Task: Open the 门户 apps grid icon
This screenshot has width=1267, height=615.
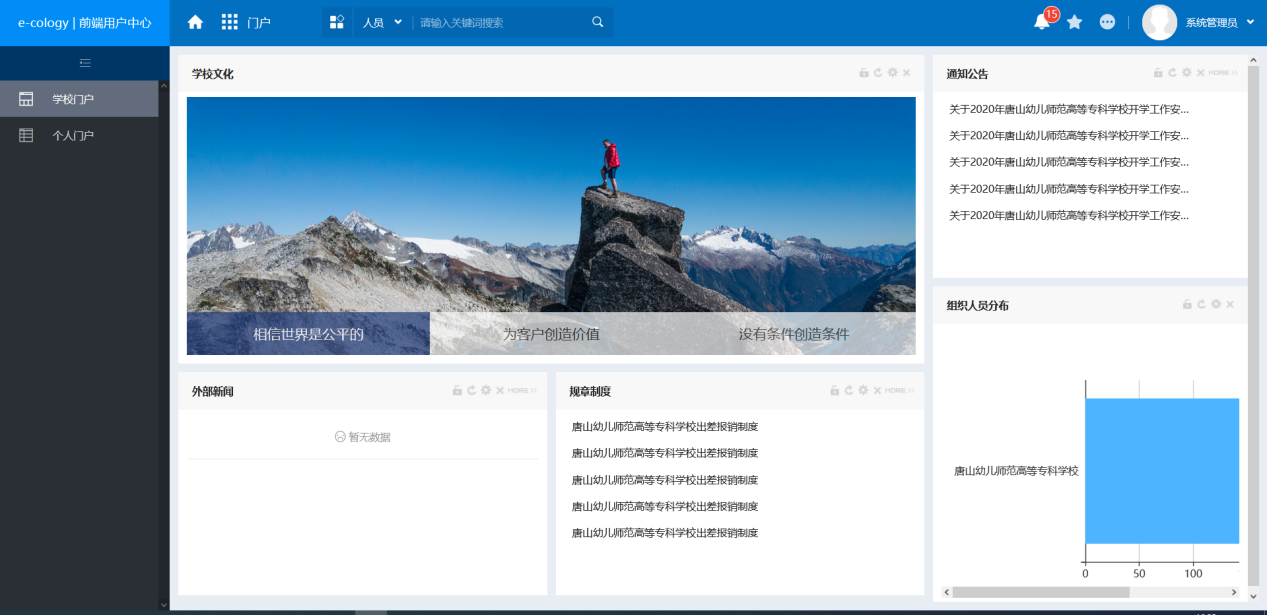Action: coord(230,22)
